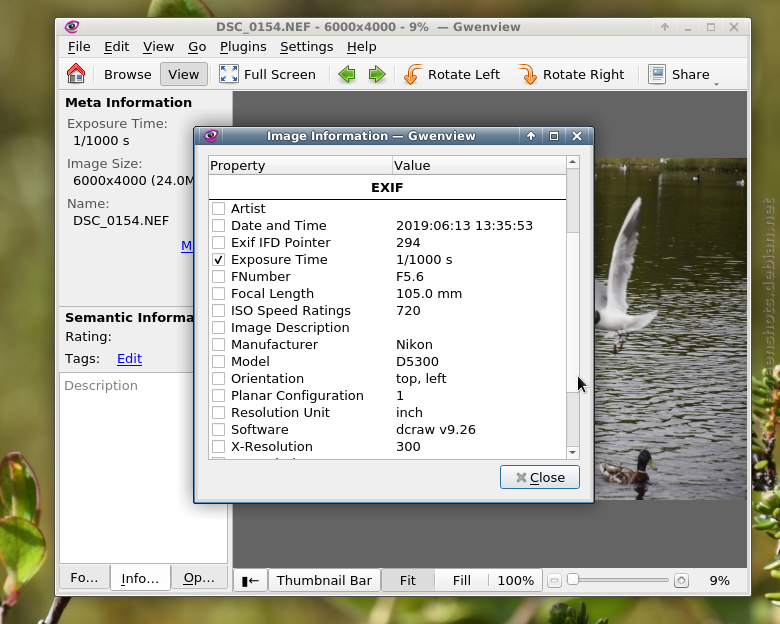Click the Gwenview eye icon in the main title bar
This screenshot has height=624, width=780.
click(72, 26)
